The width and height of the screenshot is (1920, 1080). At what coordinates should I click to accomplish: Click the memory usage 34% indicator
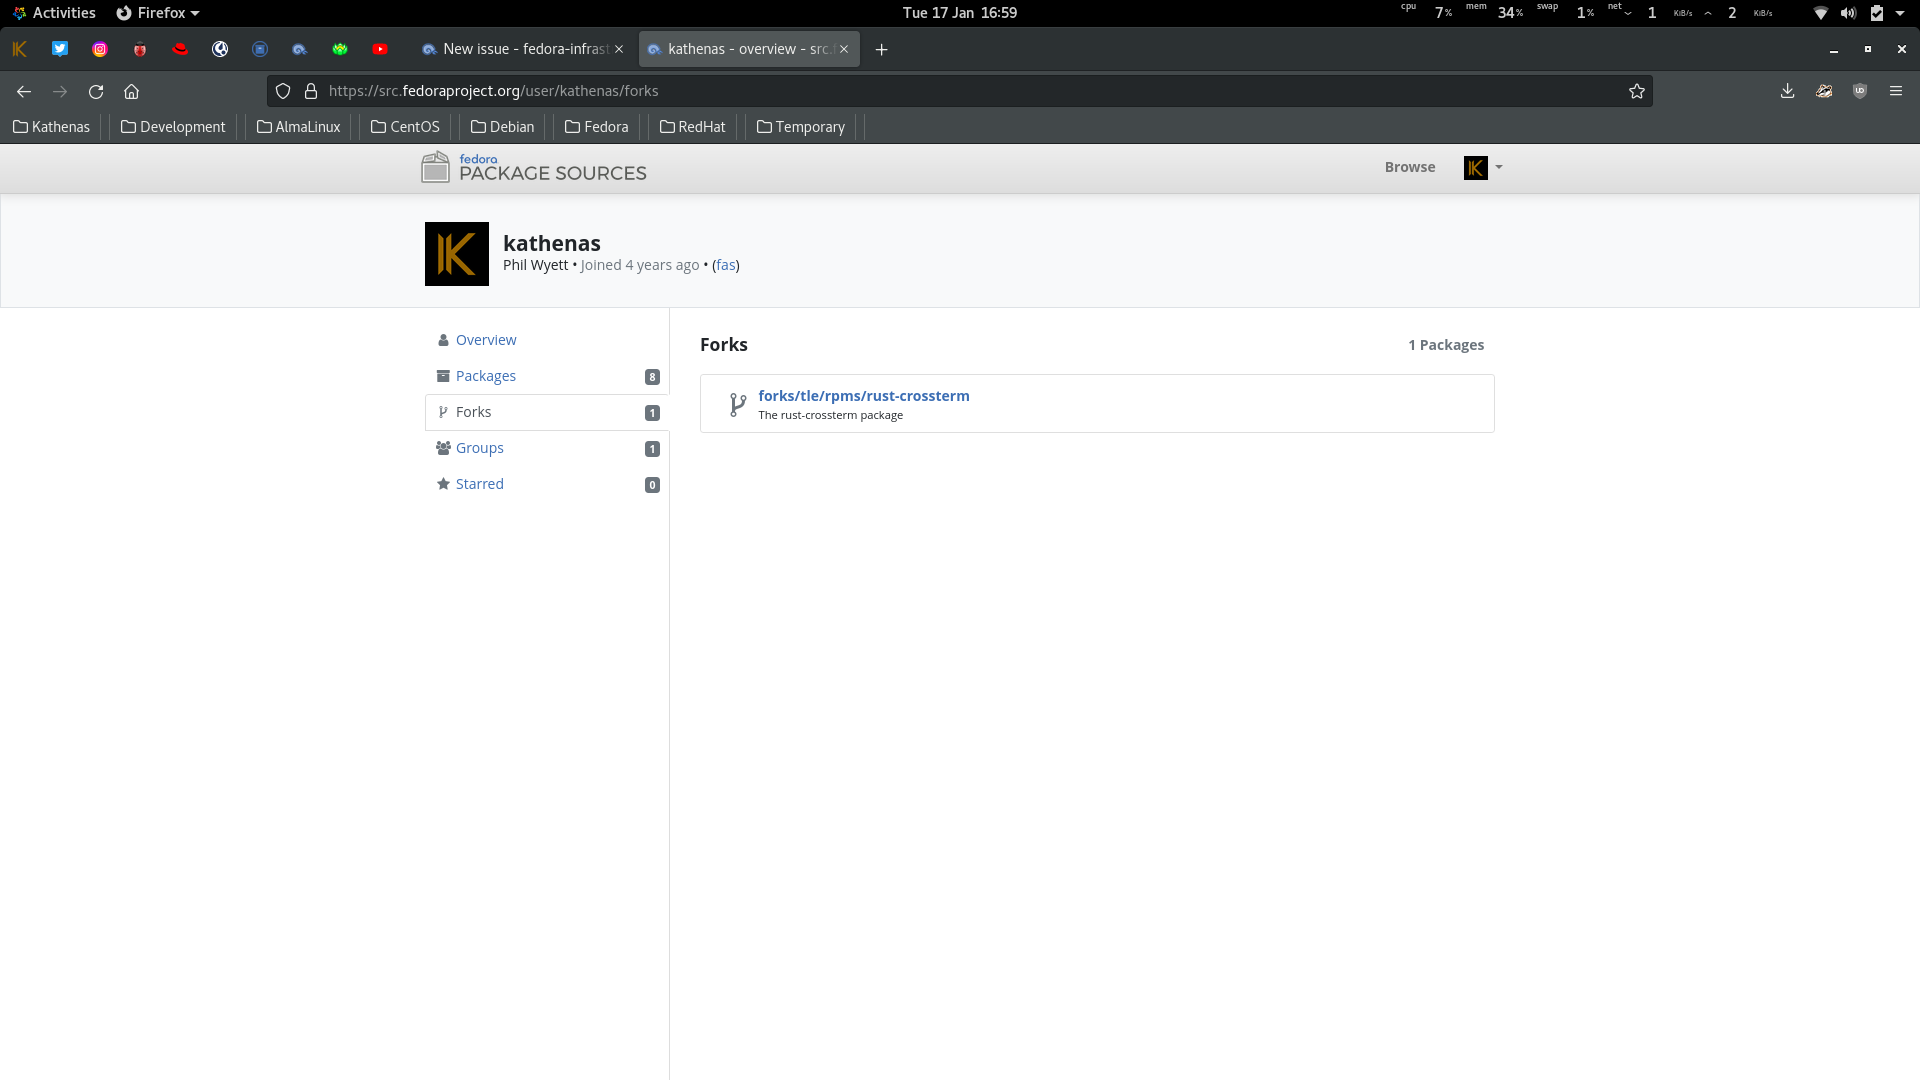1495,12
